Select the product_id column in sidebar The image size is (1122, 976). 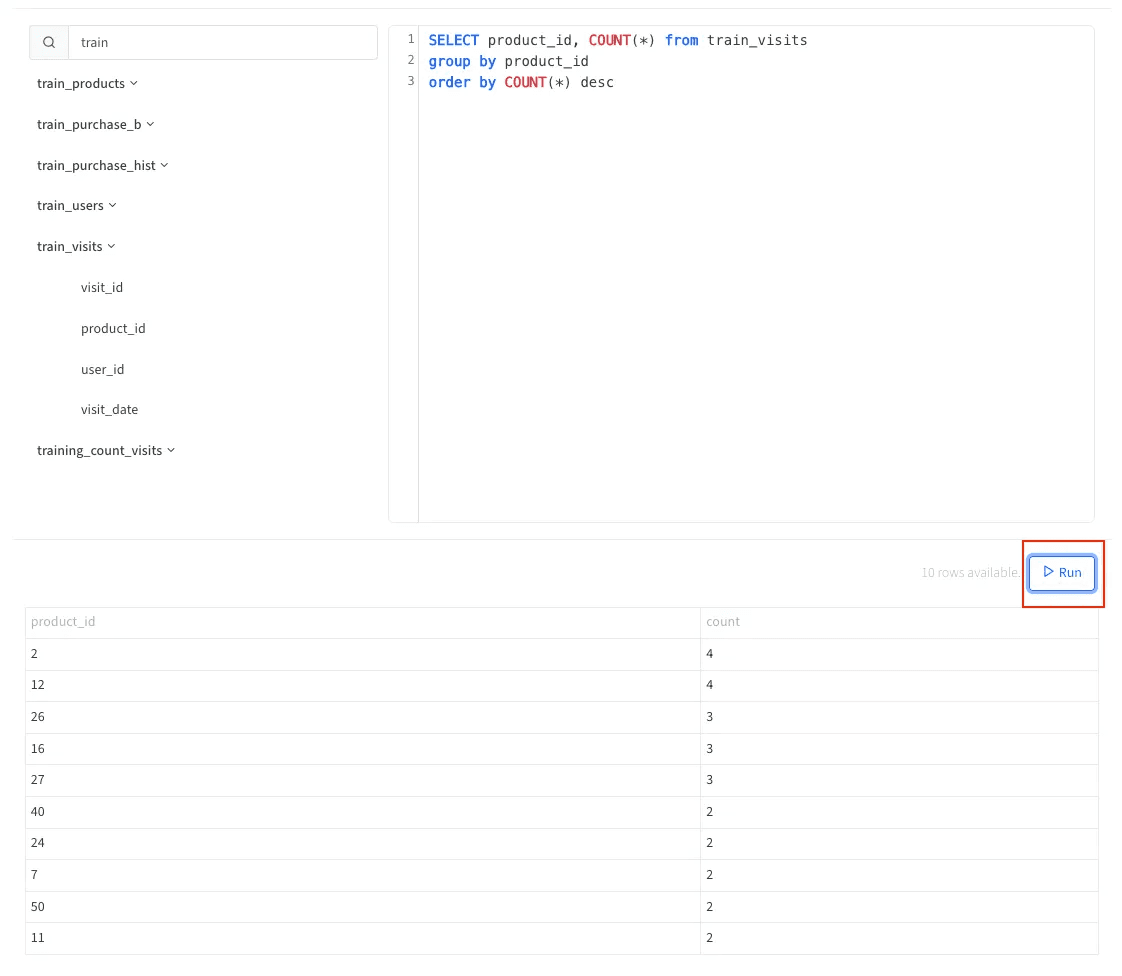click(113, 328)
